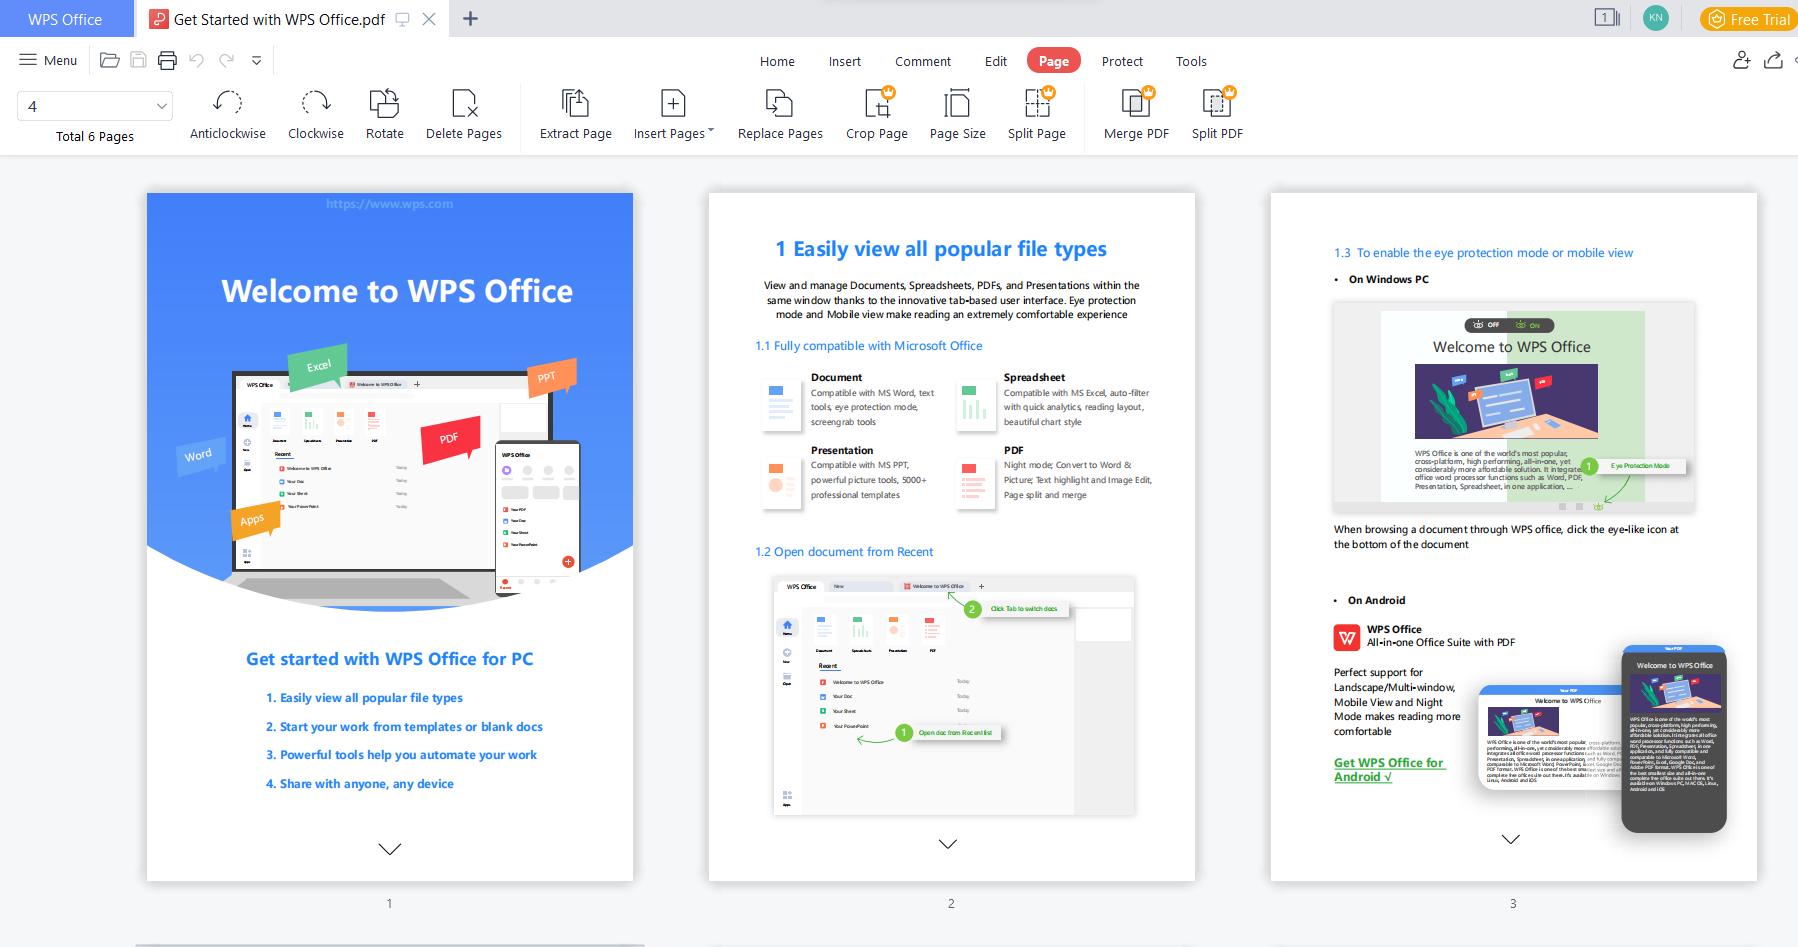
Task: Undo the last action
Action: (x=197, y=60)
